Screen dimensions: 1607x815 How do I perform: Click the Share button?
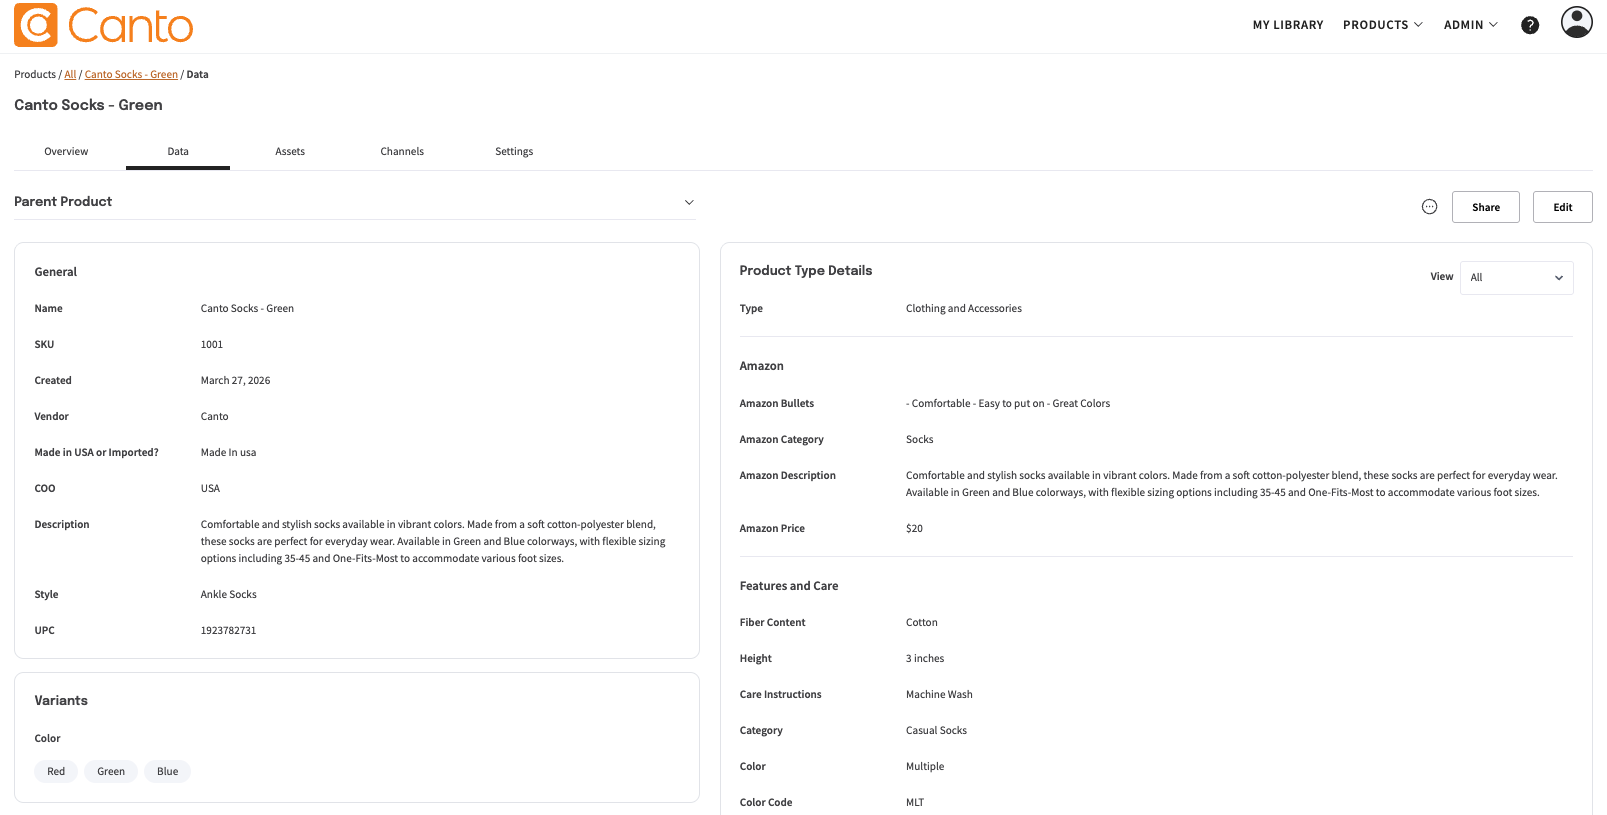tap(1486, 207)
